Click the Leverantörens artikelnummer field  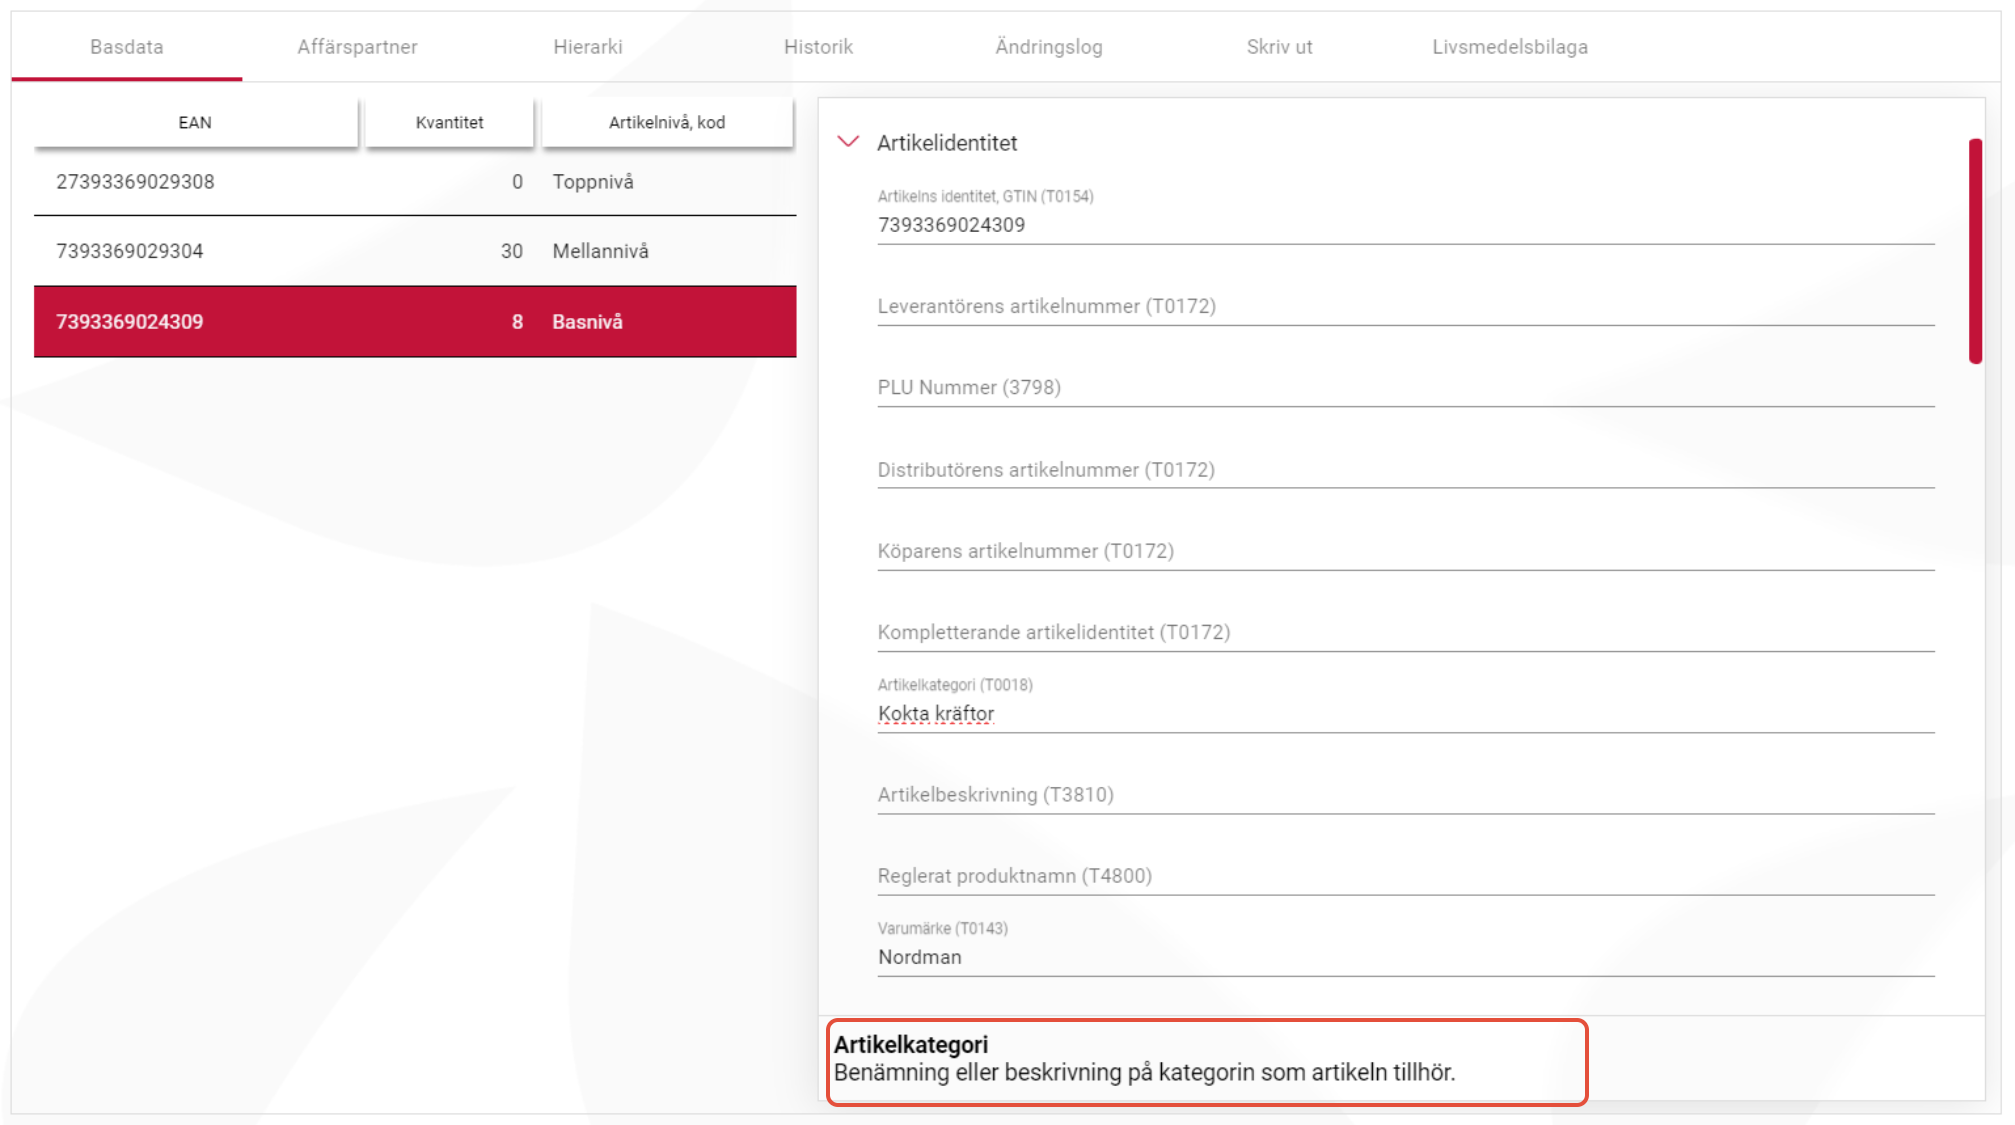tap(1405, 307)
